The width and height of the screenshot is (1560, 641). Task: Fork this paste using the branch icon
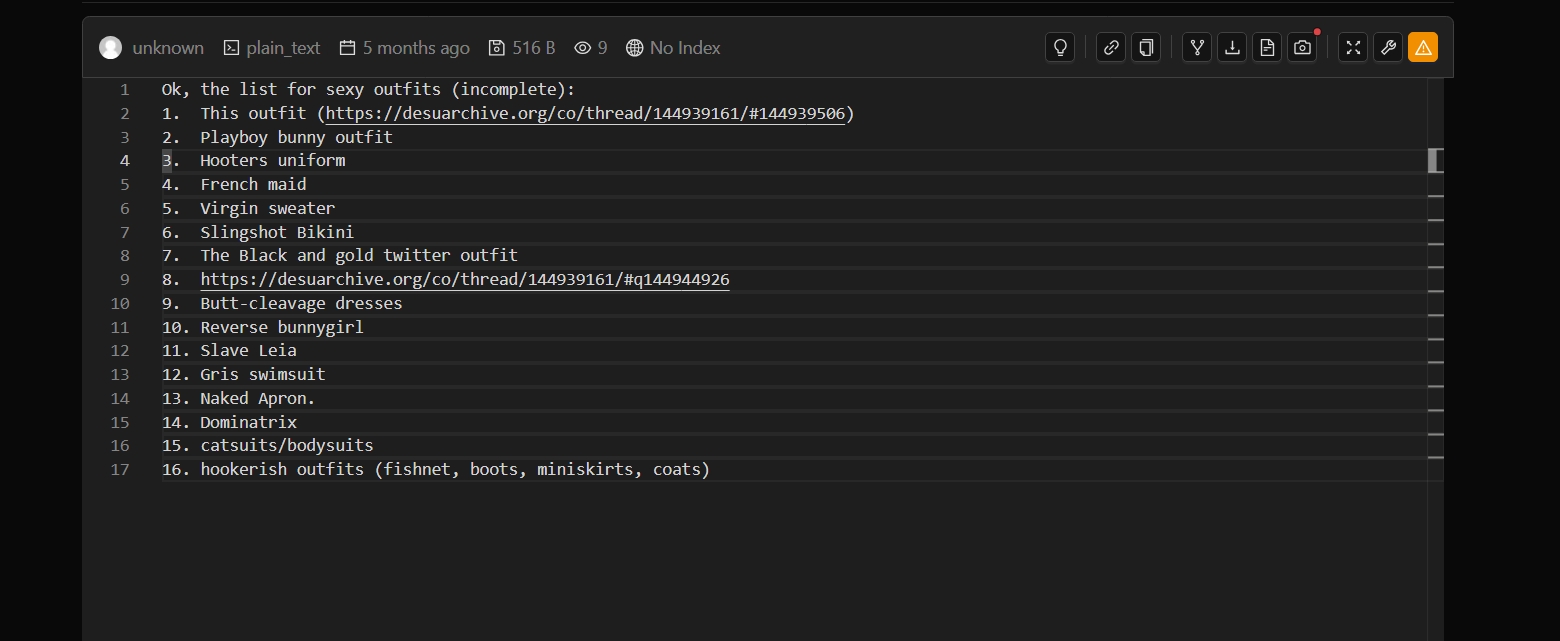click(x=1197, y=47)
